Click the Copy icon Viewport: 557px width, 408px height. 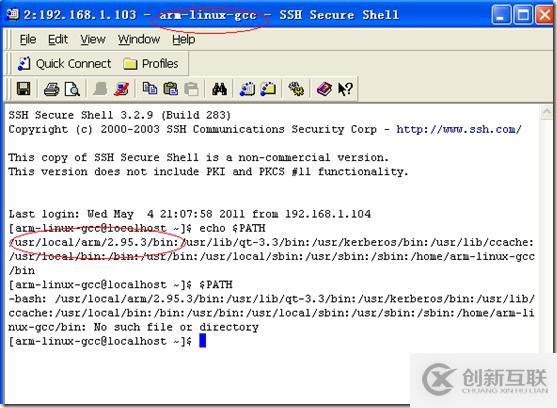[150, 89]
